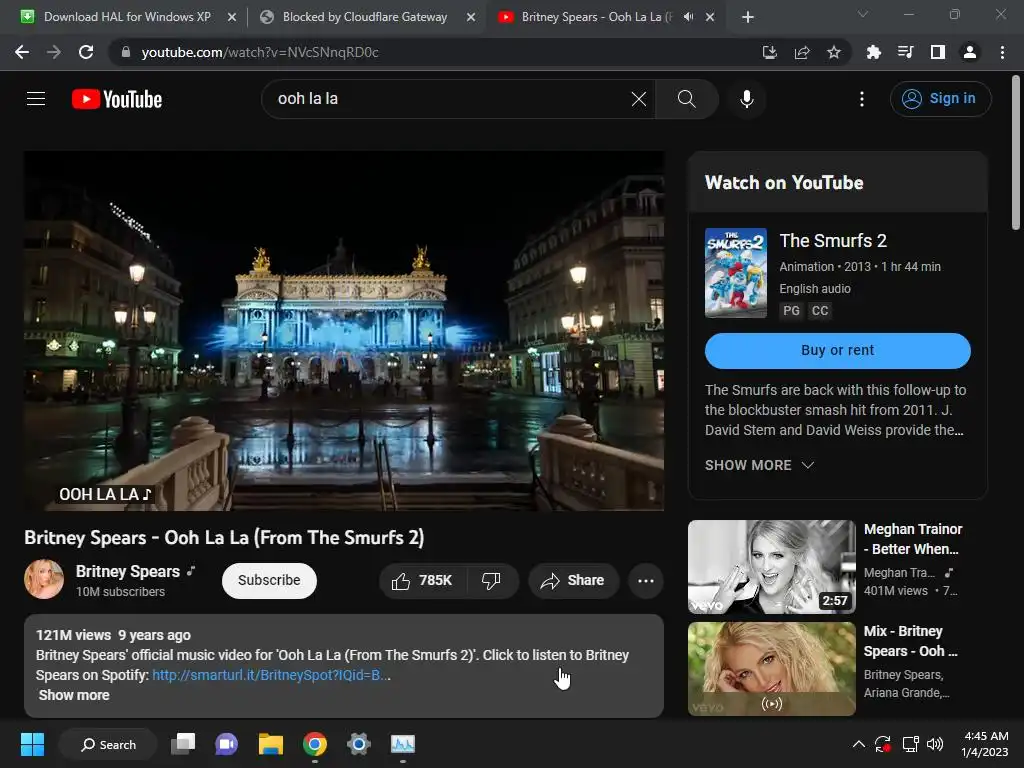Open a new browser tab
1024x768 pixels.
click(x=748, y=17)
